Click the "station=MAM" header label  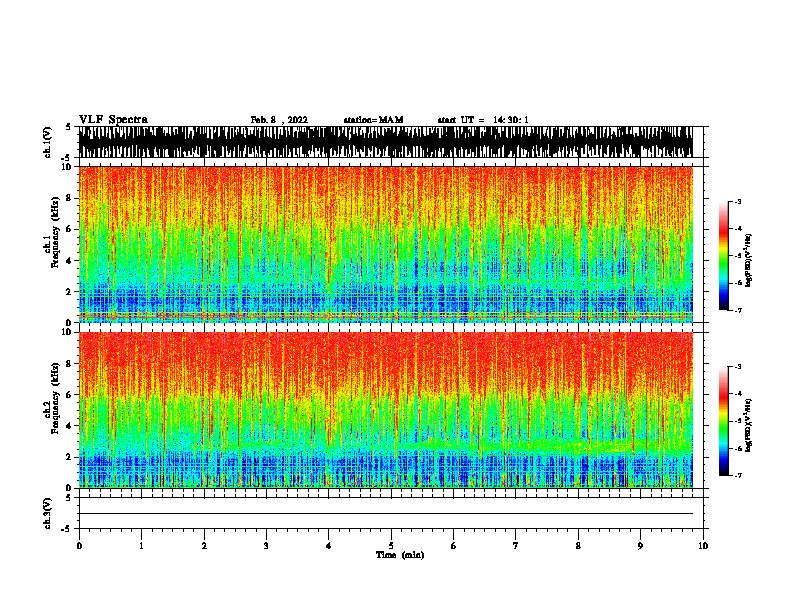tap(373, 120)
